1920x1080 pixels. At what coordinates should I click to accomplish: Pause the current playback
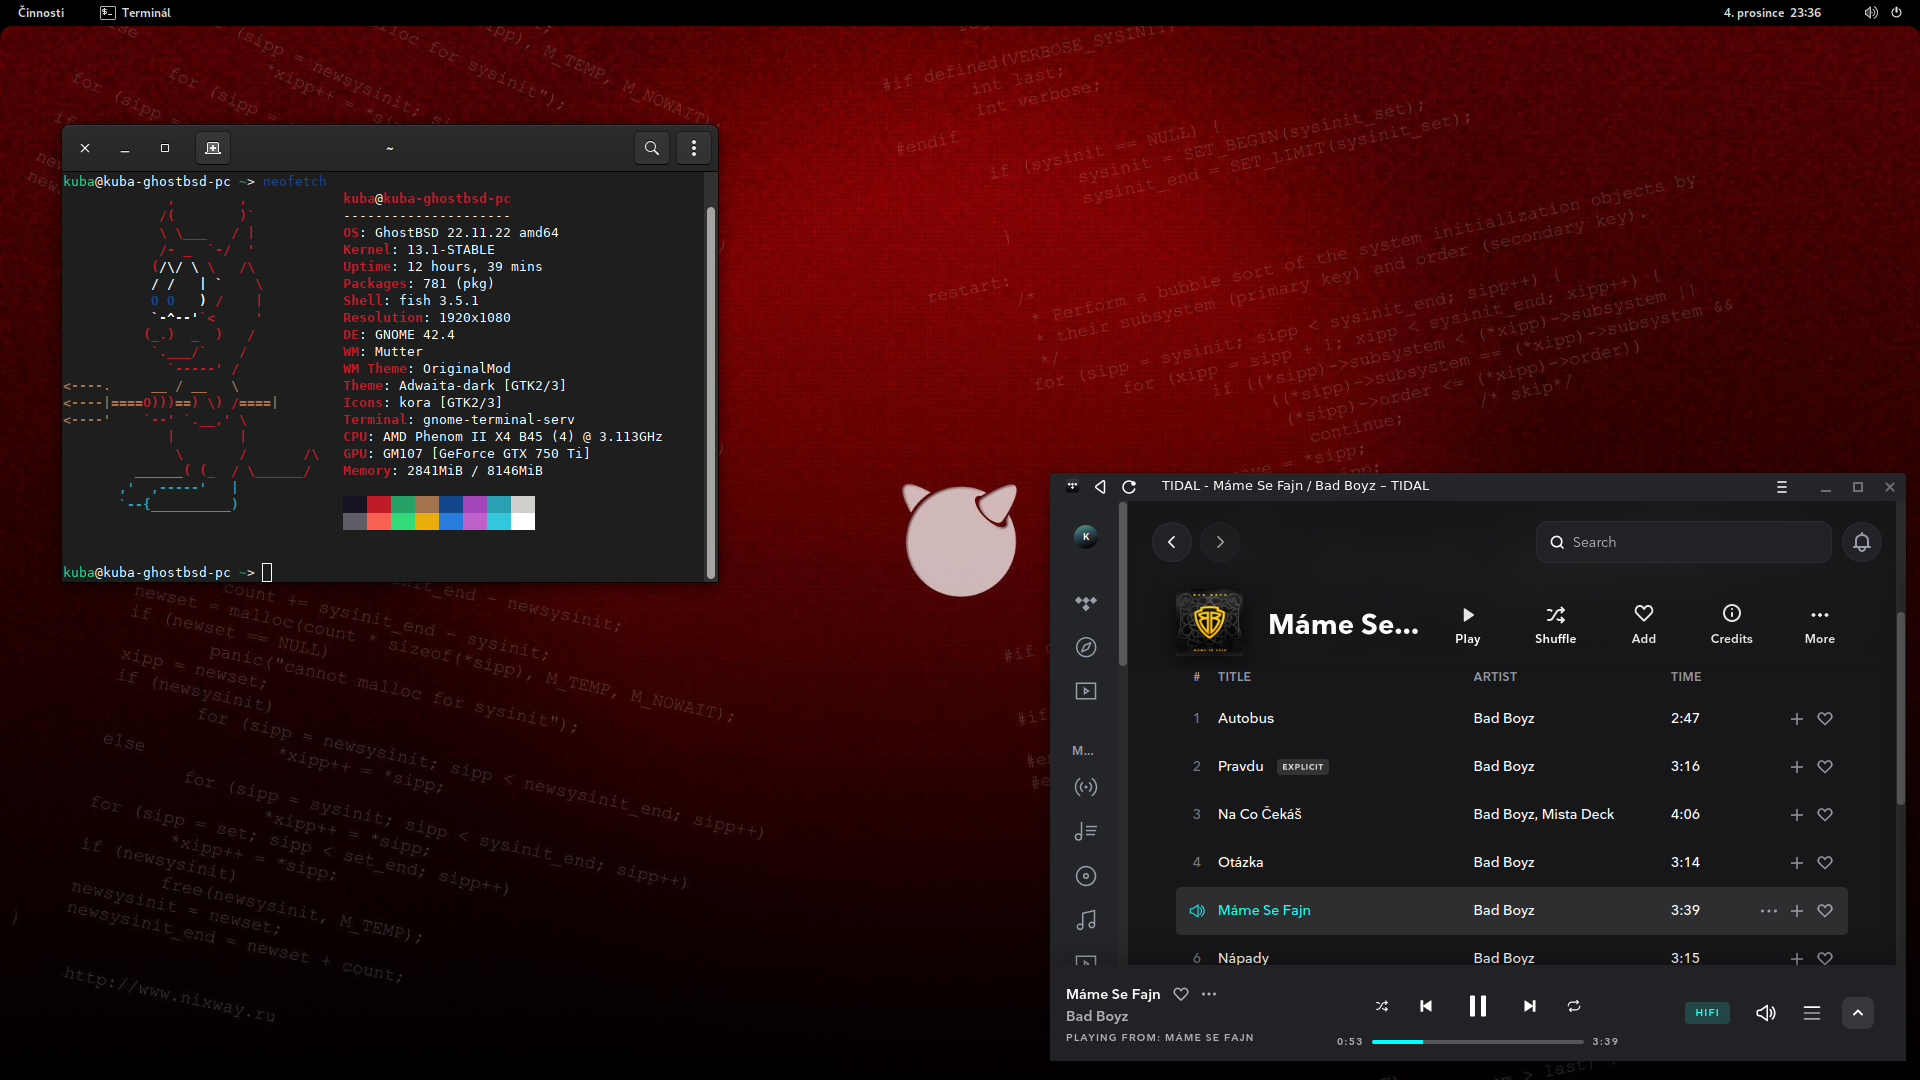click(1478, 1006)
